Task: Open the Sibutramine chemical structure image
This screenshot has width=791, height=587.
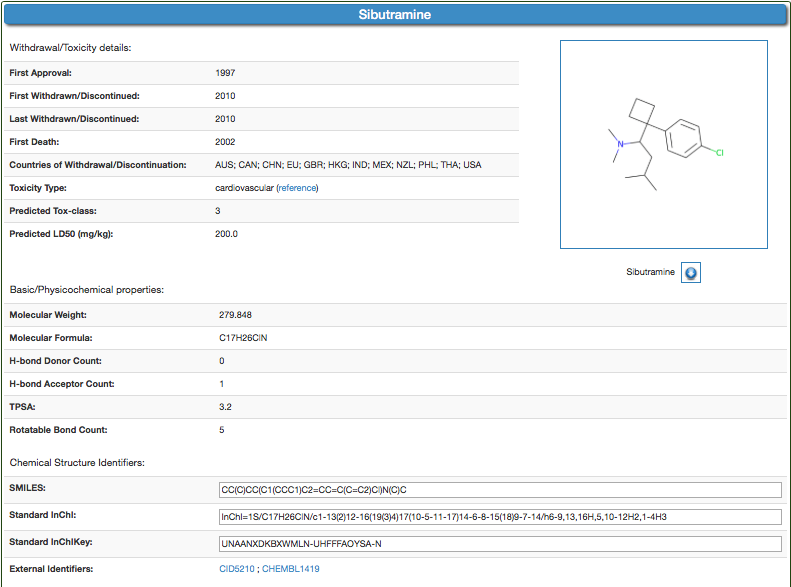Action: point(663,144)
